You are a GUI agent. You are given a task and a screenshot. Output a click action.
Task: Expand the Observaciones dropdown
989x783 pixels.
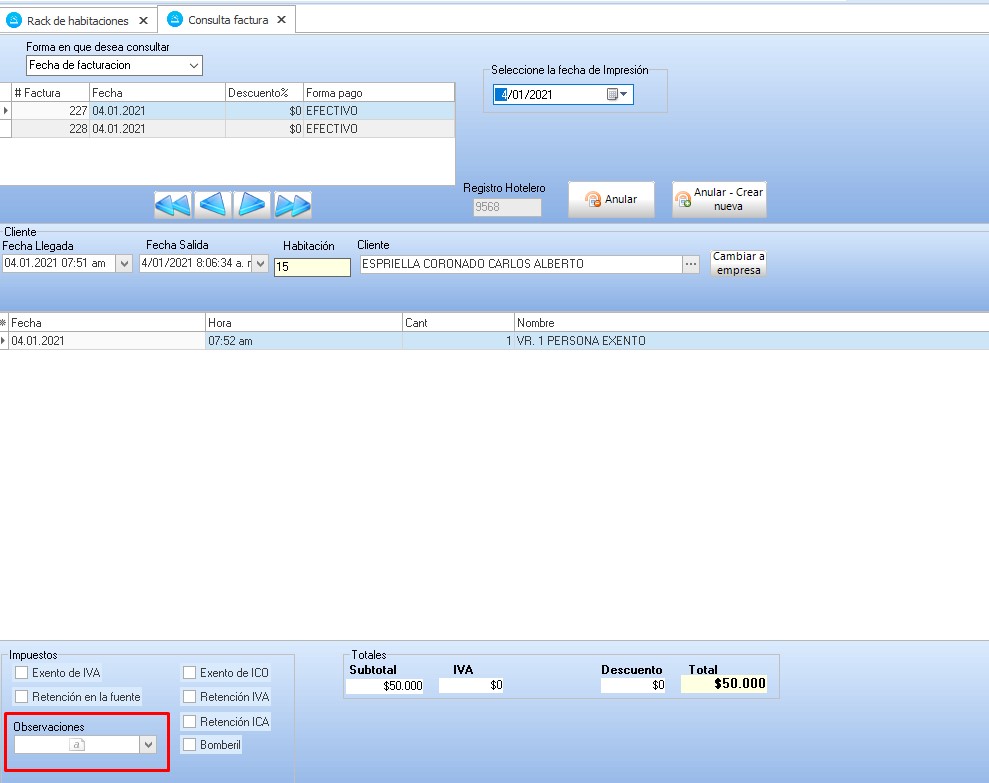pos(148,745)
